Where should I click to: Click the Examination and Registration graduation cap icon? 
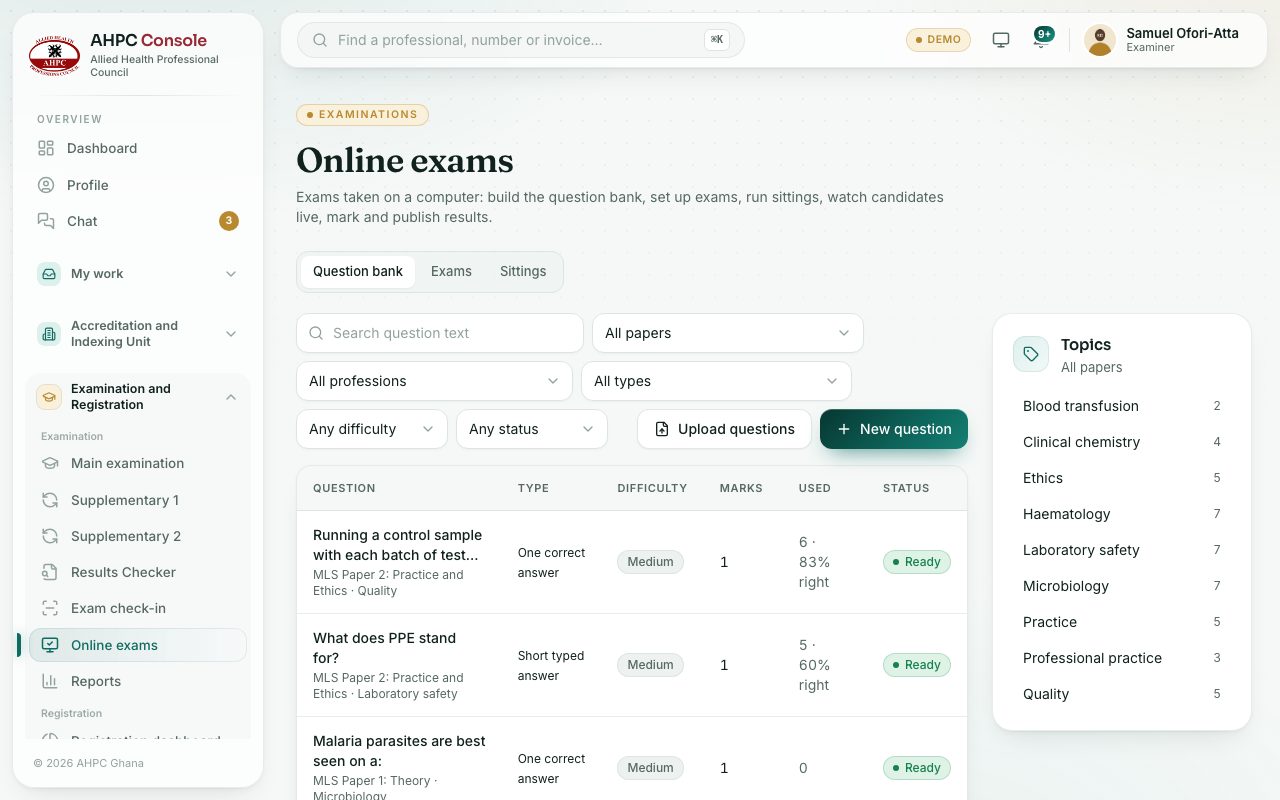click(49, 397)
